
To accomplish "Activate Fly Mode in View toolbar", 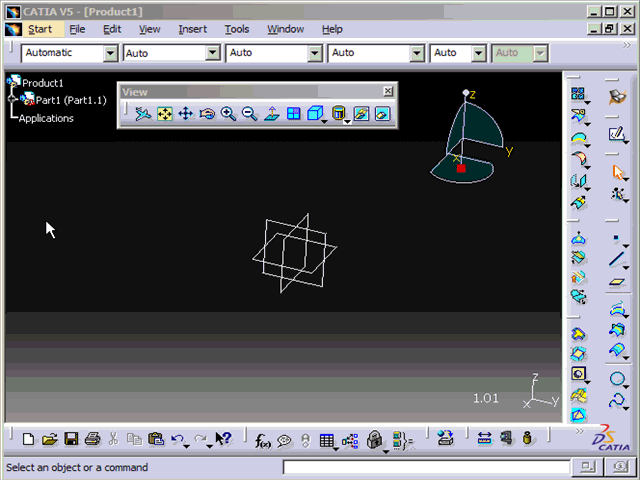I will [143, 113].
